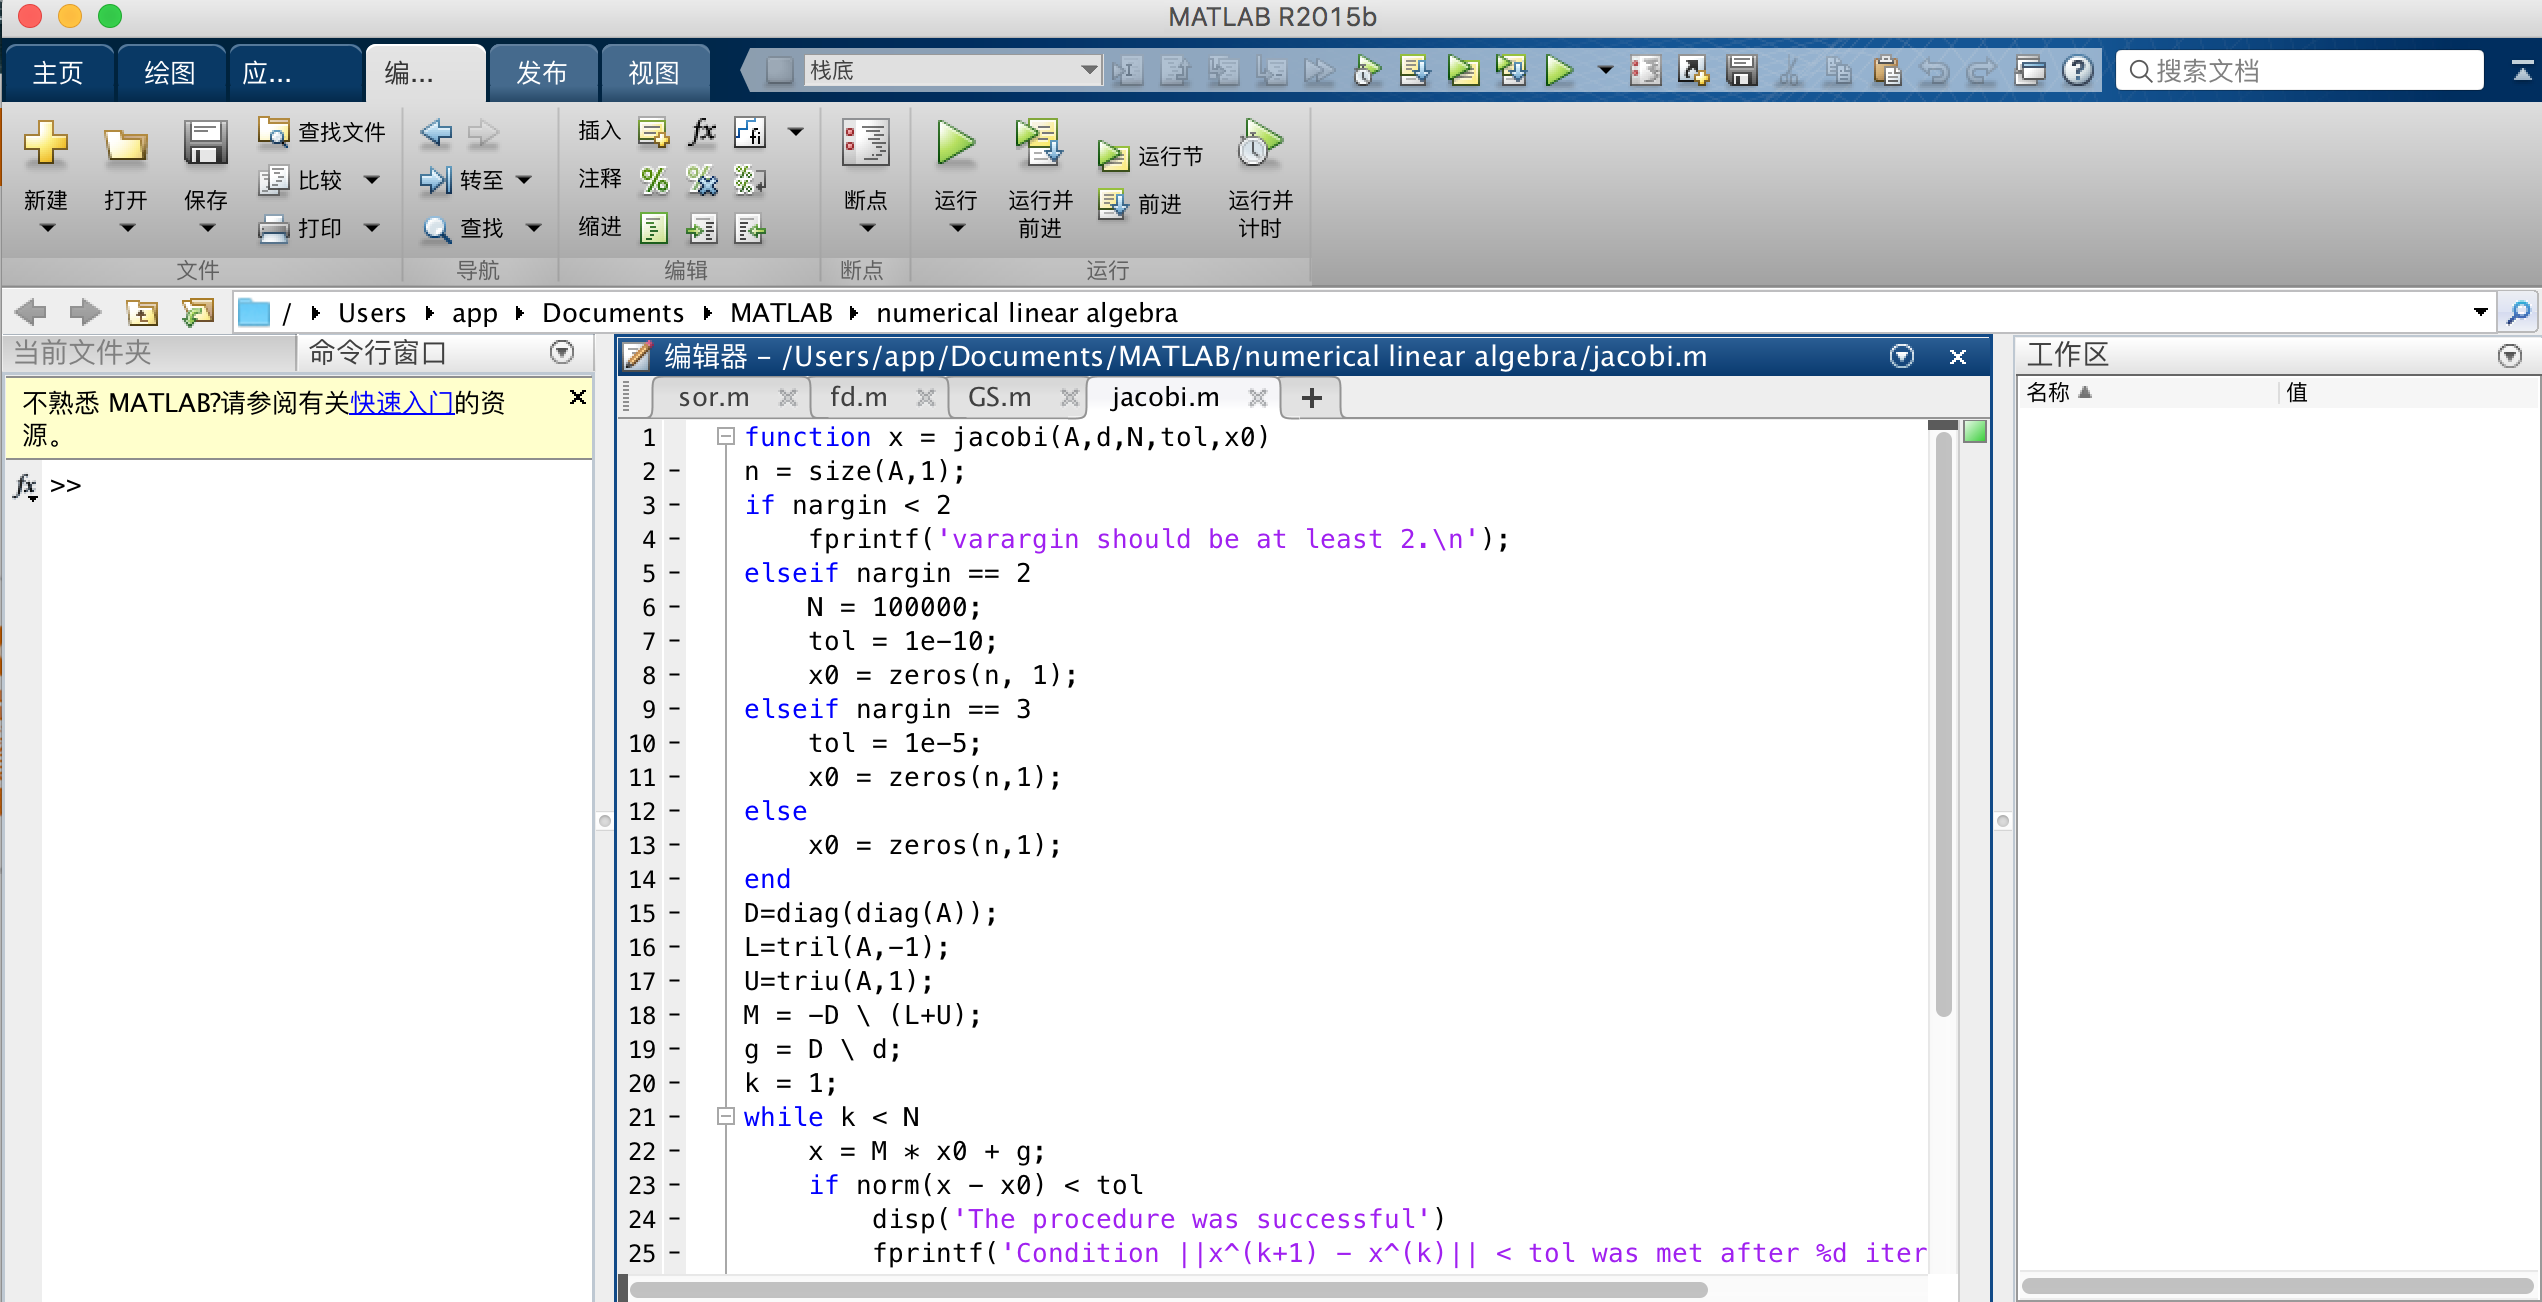
Task: Collapse the while loop fold on line 21
Action: [x=726, y=1117]
